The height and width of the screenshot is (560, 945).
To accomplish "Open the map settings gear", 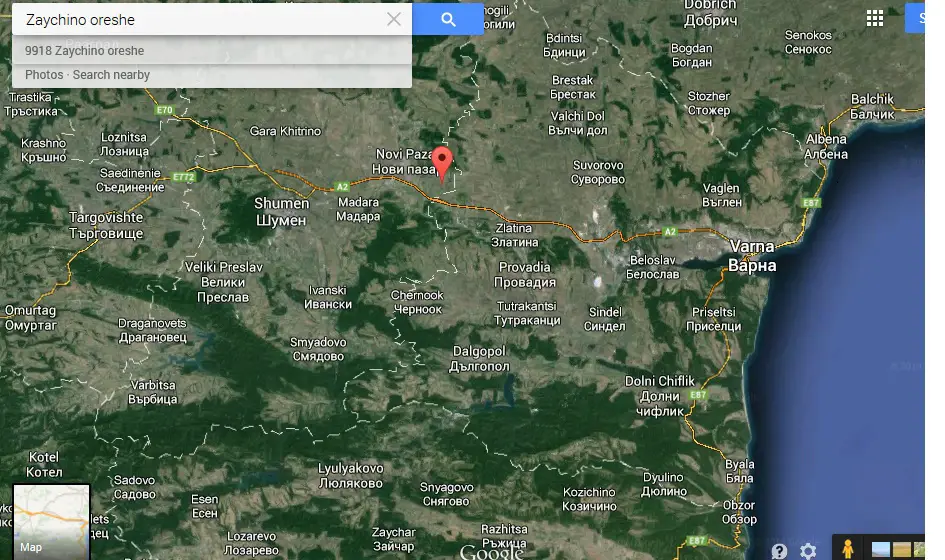I will coord(808,551).
